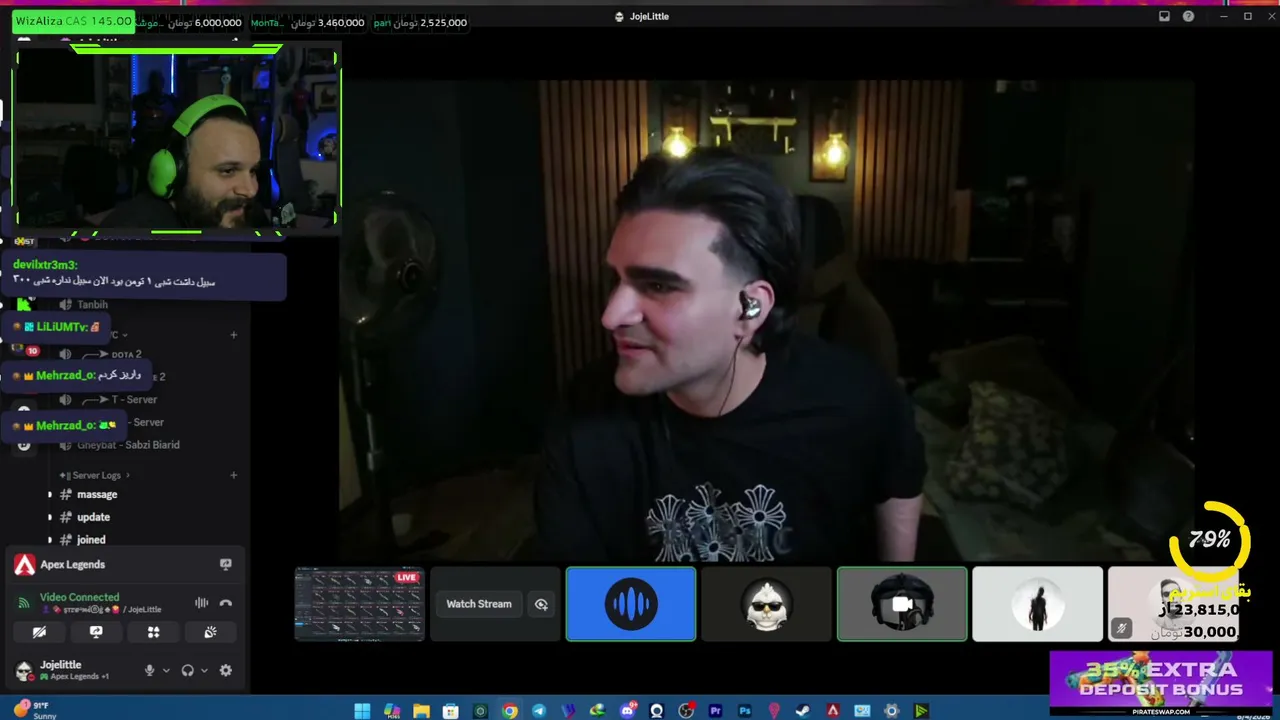Select the LIVE stream preview thumbnail

tap(360, 603)
